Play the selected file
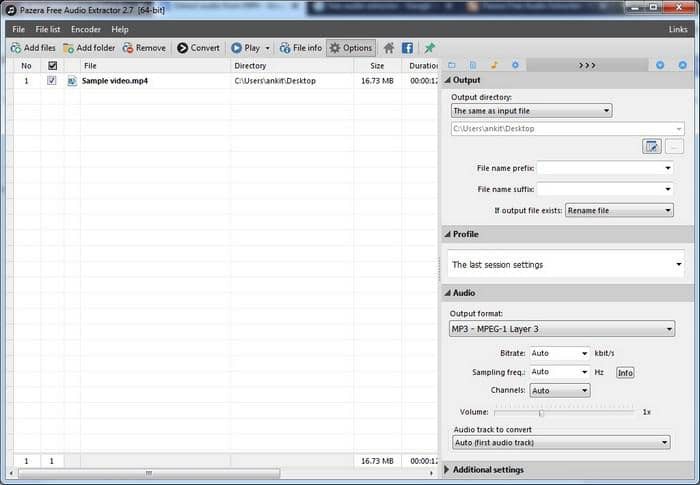Image resolution: width=700 pixels, height=485 pixels. click(x=245, y=48)
